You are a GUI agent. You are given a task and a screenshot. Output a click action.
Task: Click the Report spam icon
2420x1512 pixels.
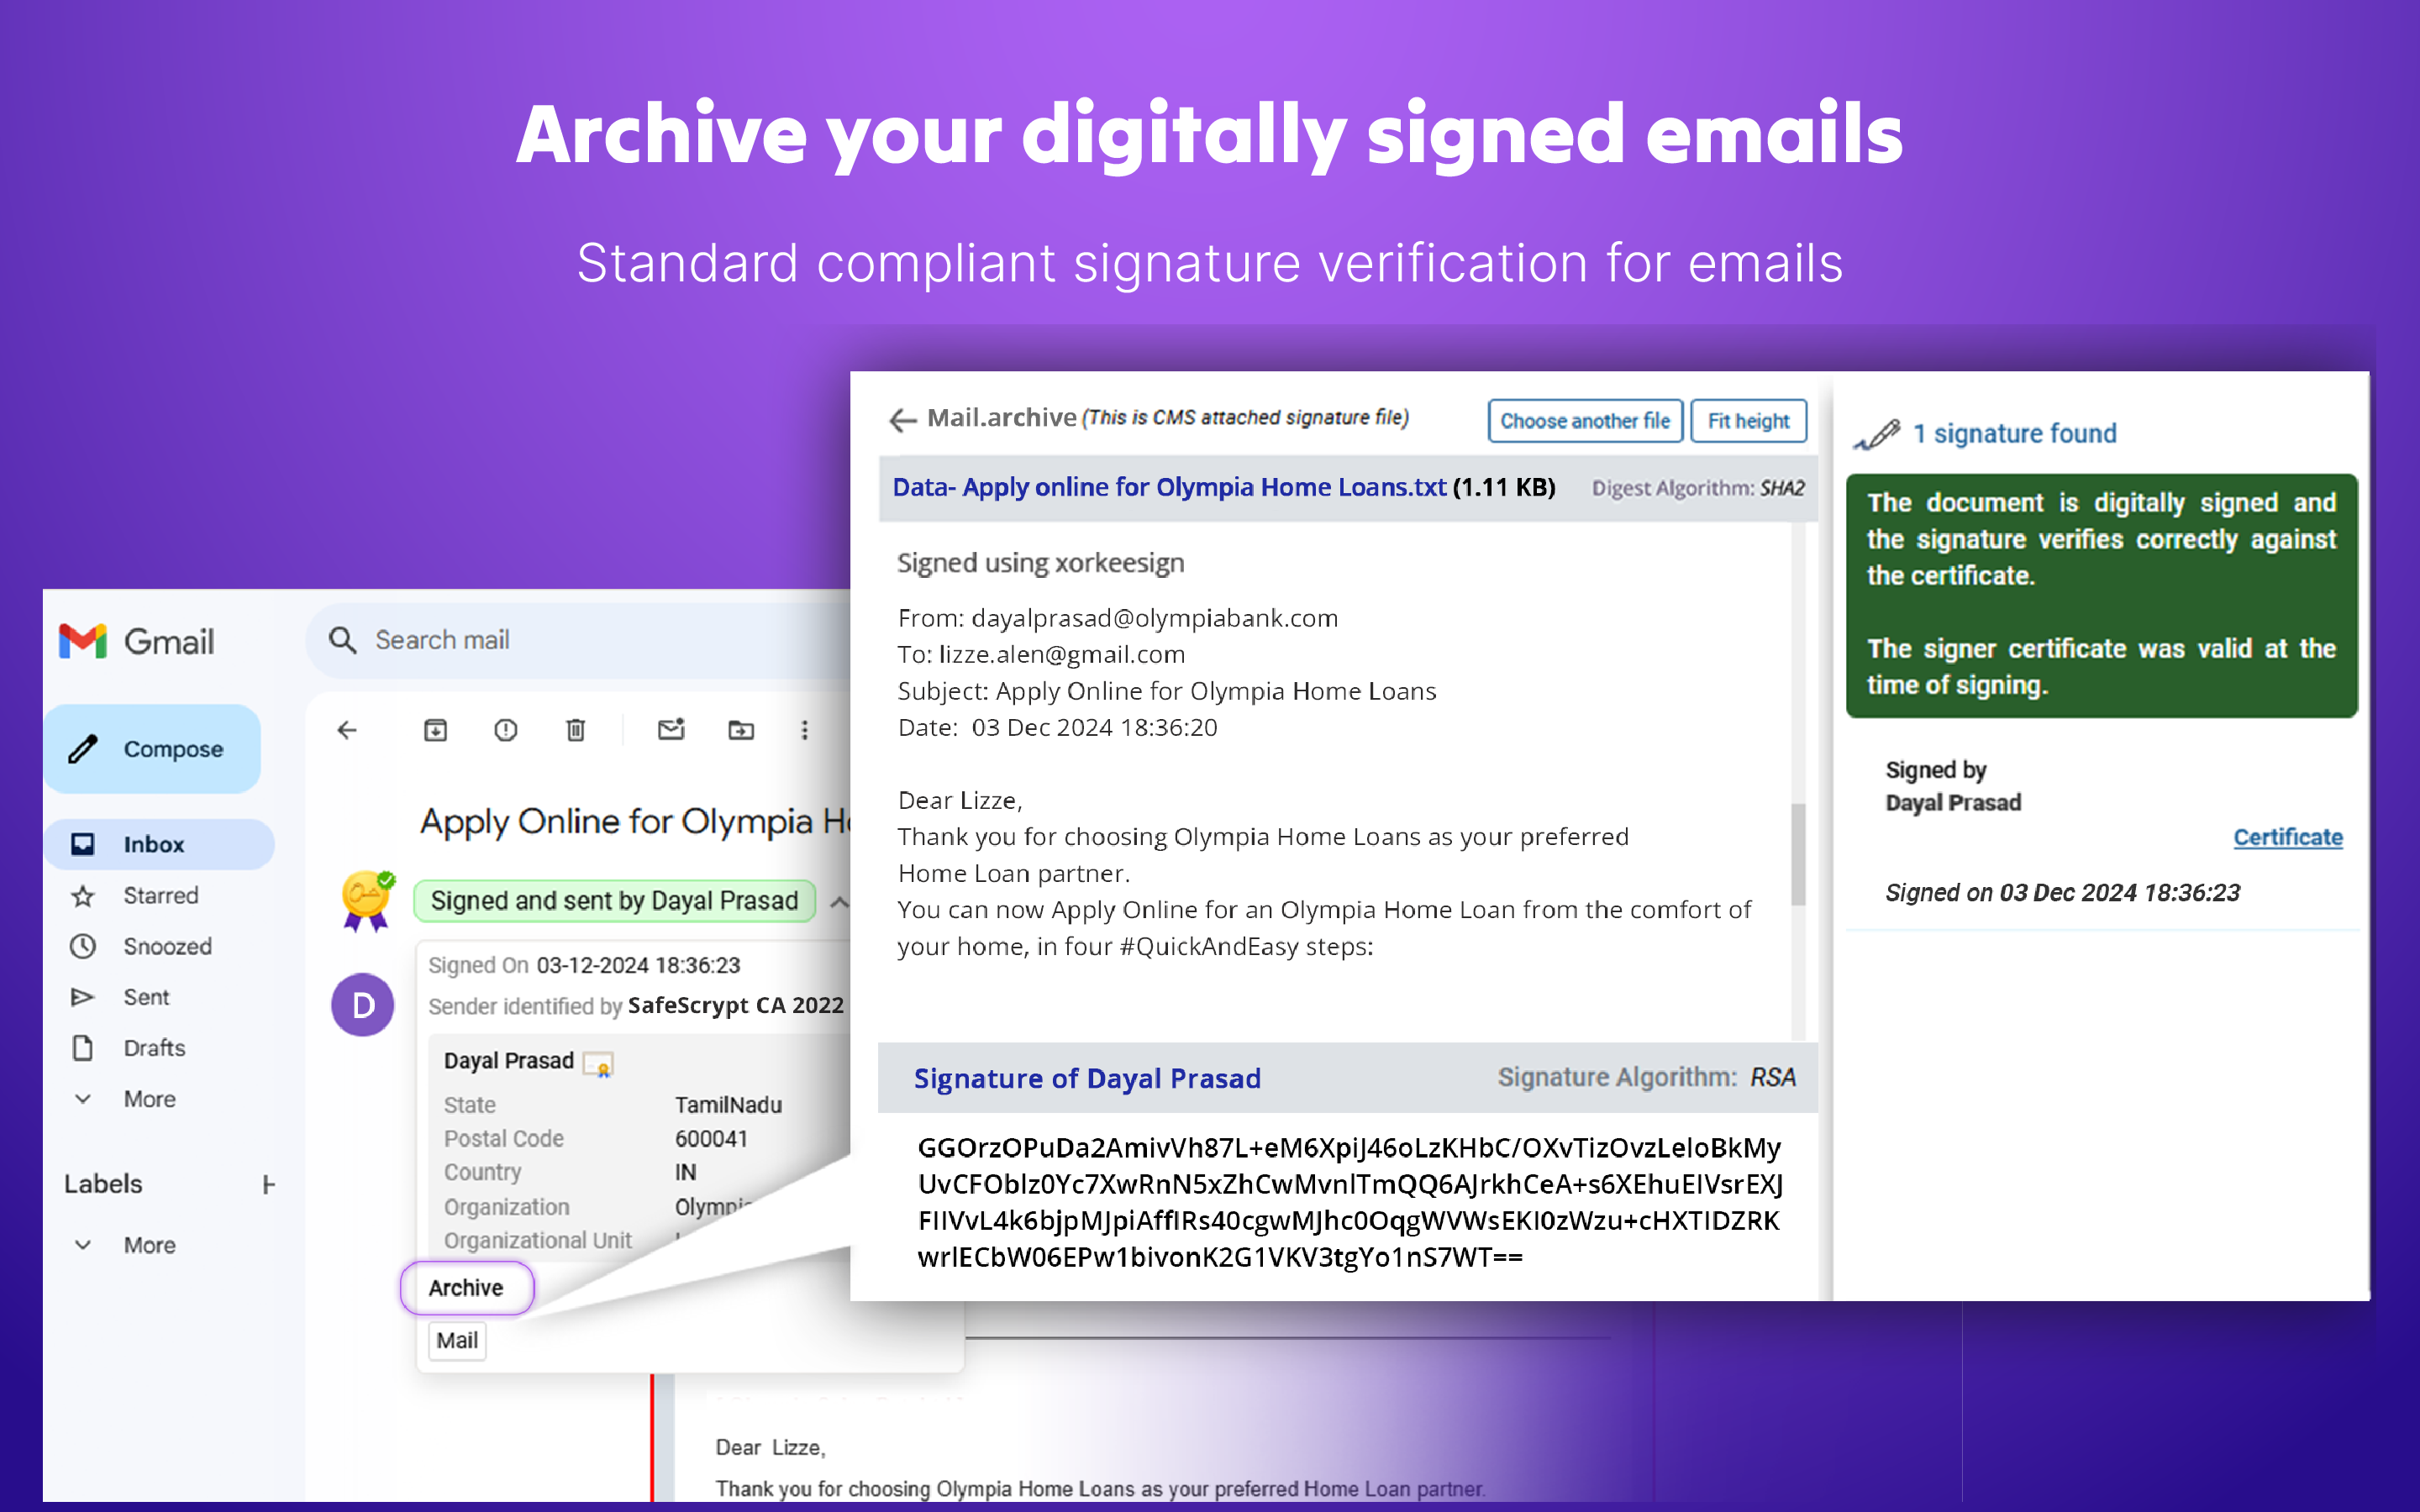[x=506, y=730]
